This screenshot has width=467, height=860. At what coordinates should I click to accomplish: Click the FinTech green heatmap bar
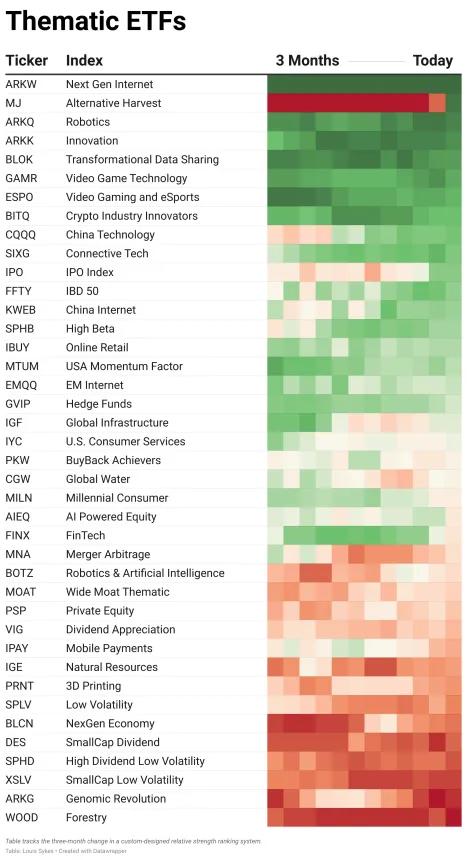(356, 535)
